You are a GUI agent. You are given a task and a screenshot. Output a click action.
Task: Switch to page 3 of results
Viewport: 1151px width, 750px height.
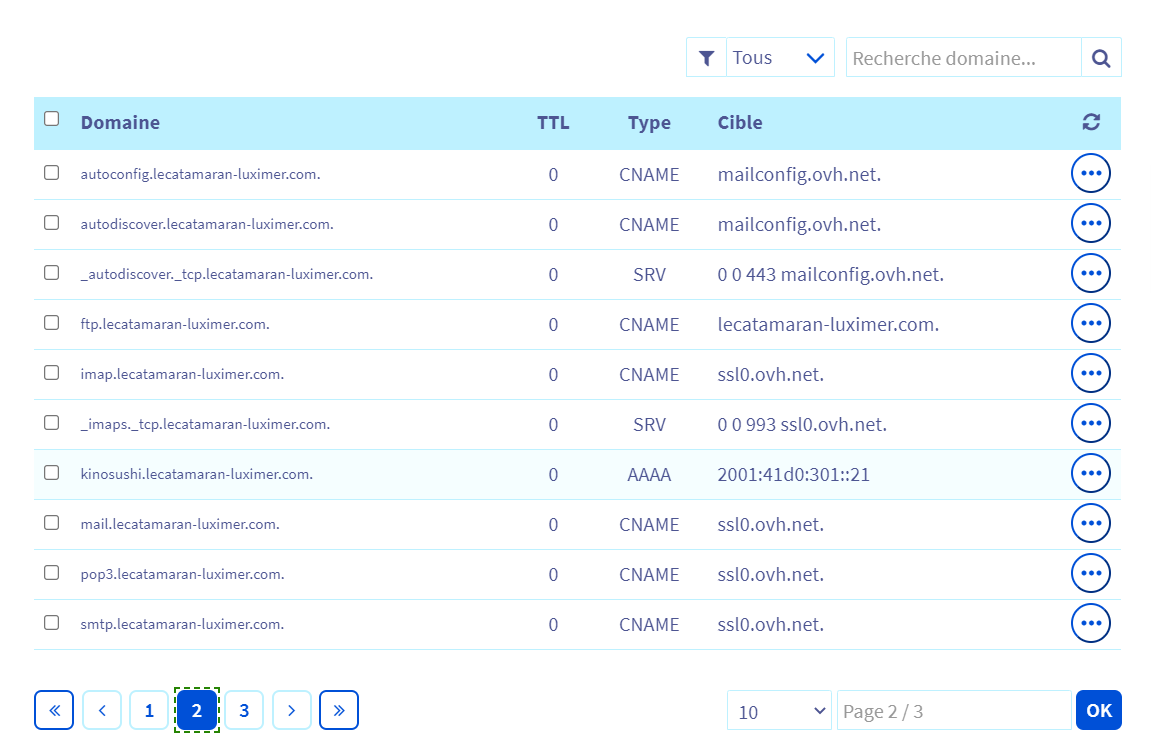pyautogui.click(x=244, y=710)
